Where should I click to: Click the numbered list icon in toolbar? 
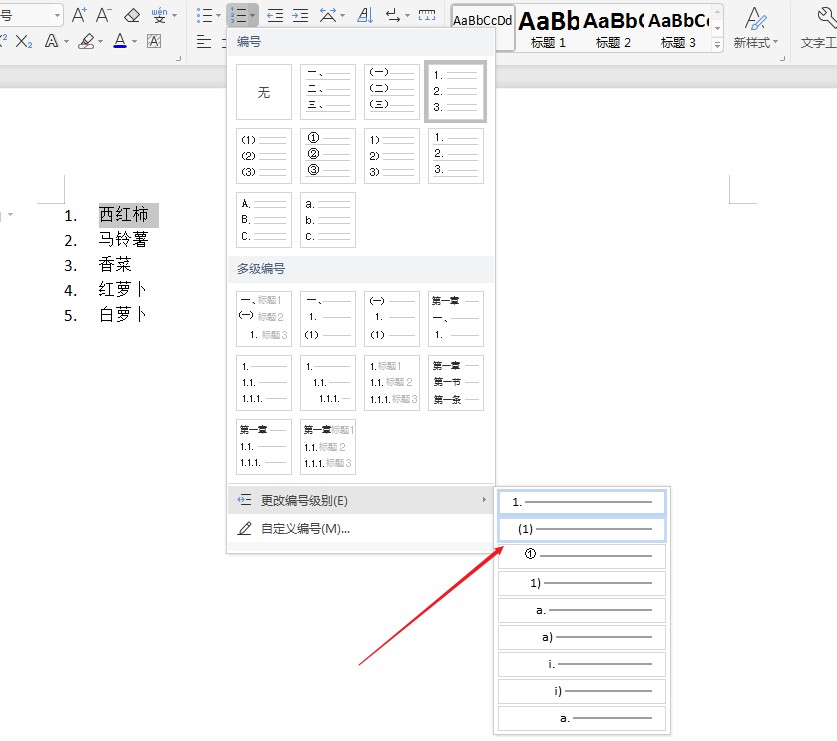pyautogui.click(x=238, y=15)
